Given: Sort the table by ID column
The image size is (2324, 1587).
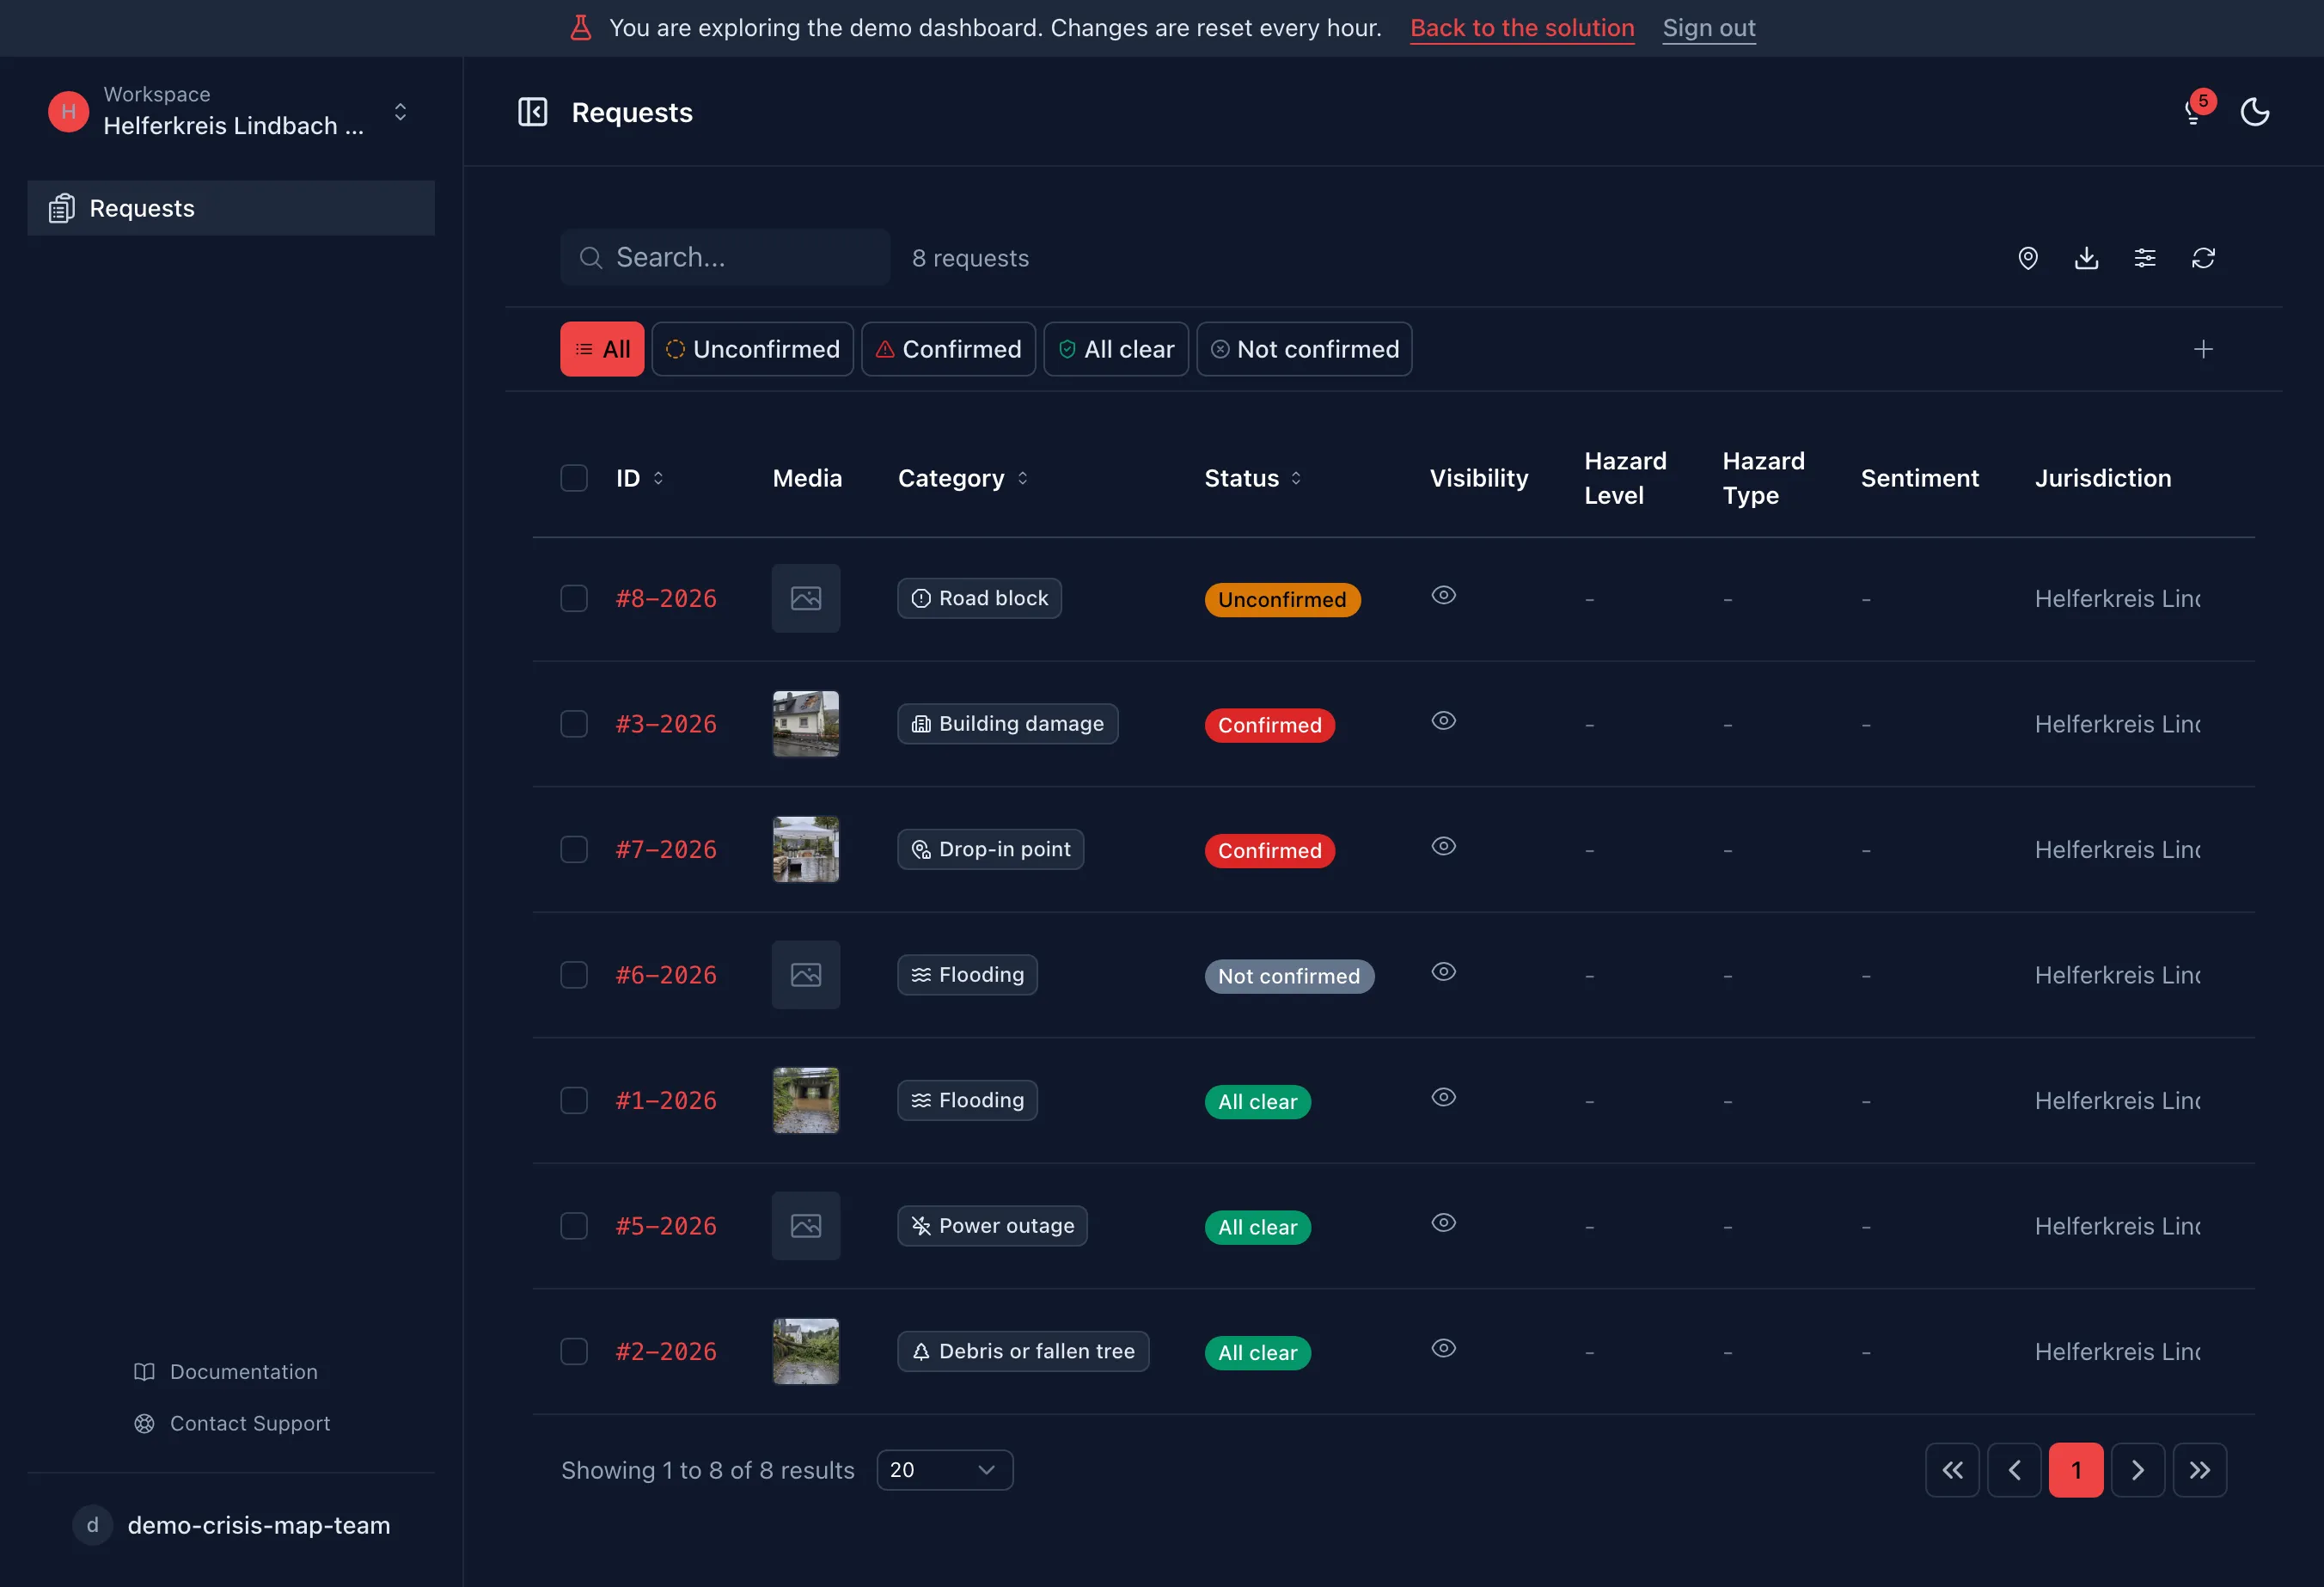Looking at the screenshot, I should 640,478.
